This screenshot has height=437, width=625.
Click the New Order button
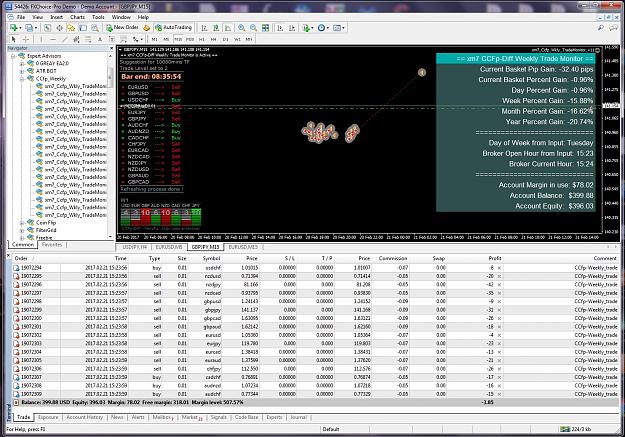coord(122,28)
